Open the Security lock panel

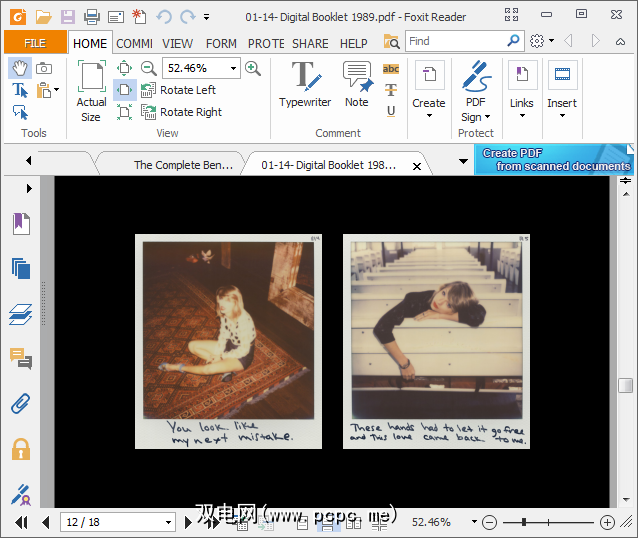21,449
